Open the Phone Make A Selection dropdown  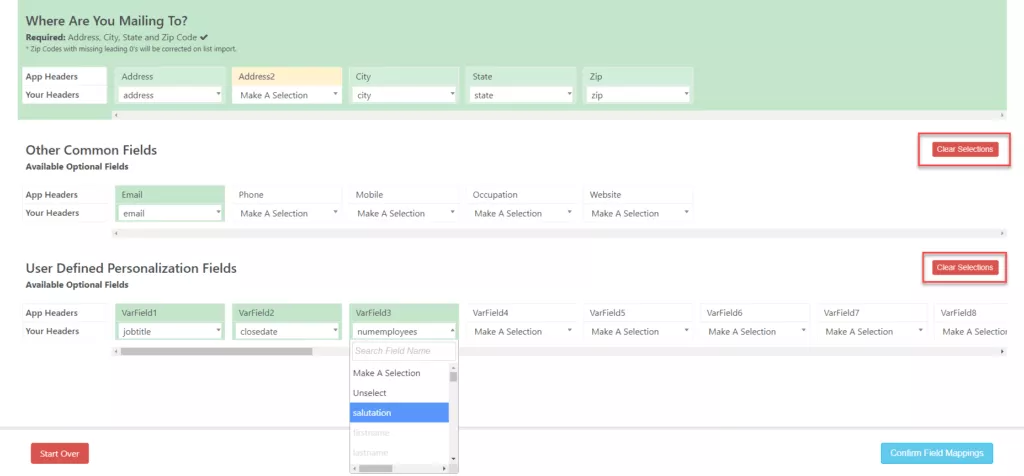(287, 213)
